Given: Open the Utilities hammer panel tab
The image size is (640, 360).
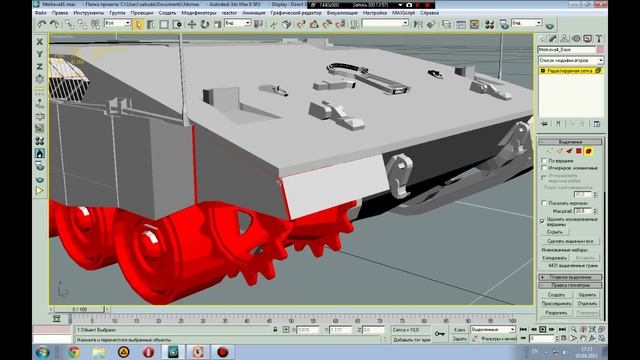Looking at the screenshot, I should pos(599,38).
